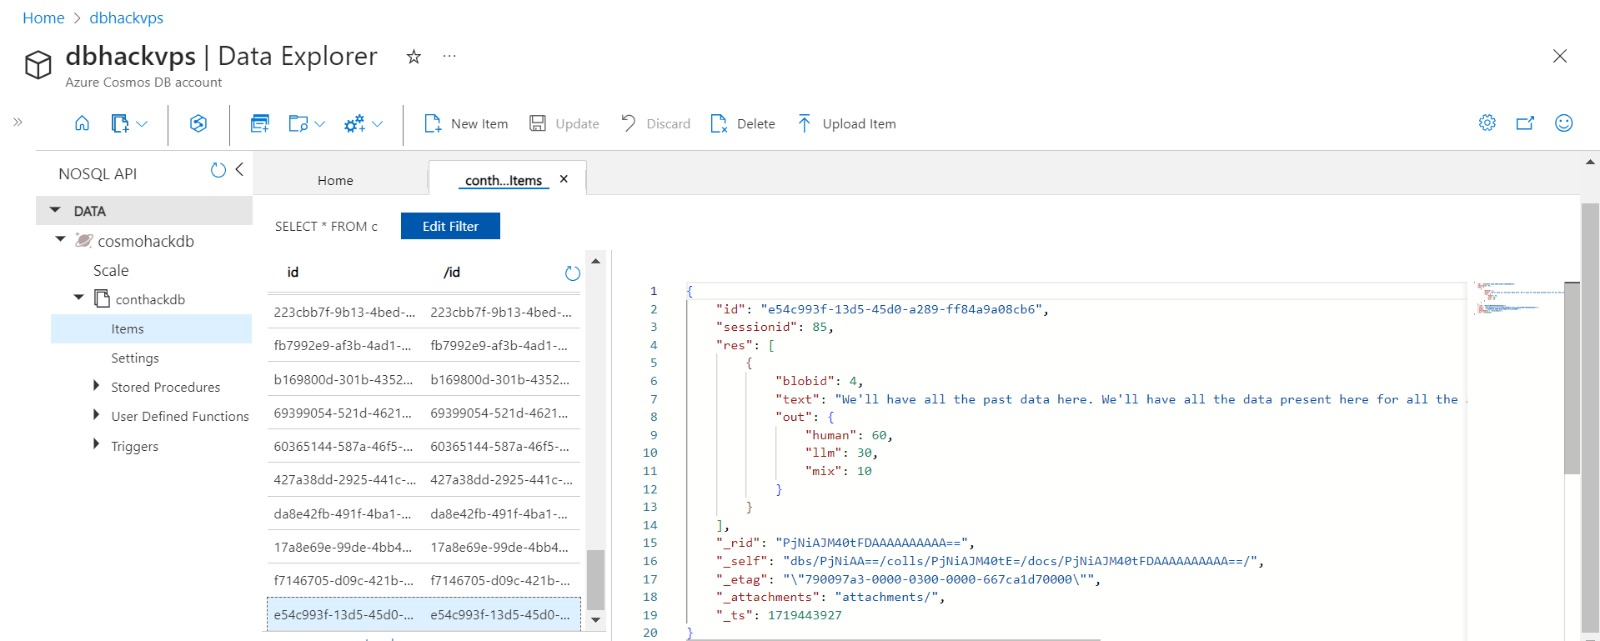
Task: Click the feedback smiley icon
Action: 1564,123
